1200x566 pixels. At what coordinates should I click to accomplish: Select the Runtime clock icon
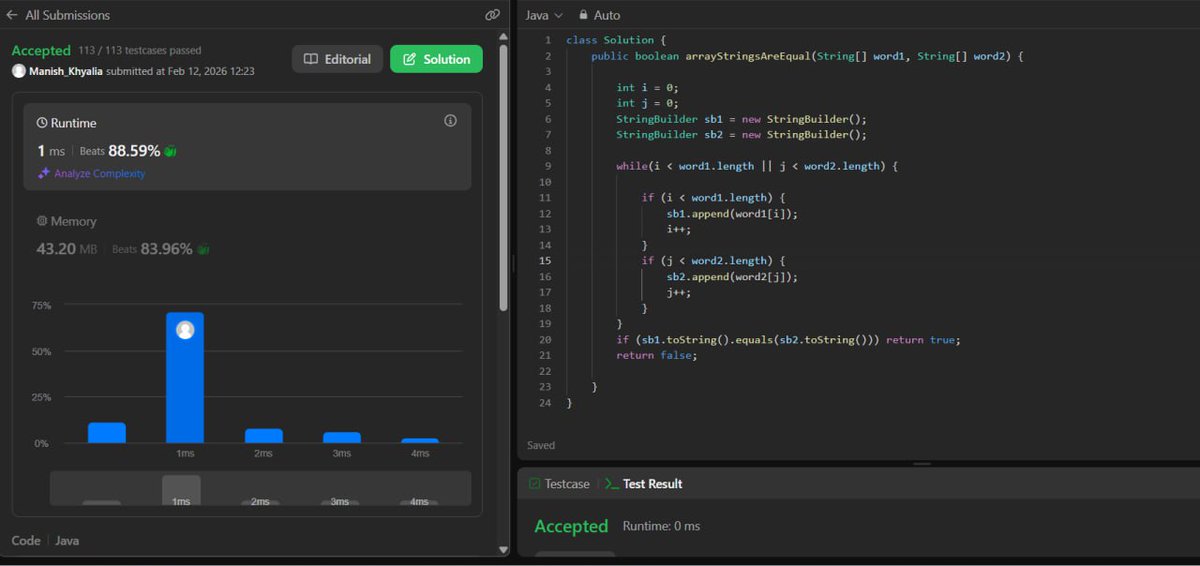tap(42, 123)
